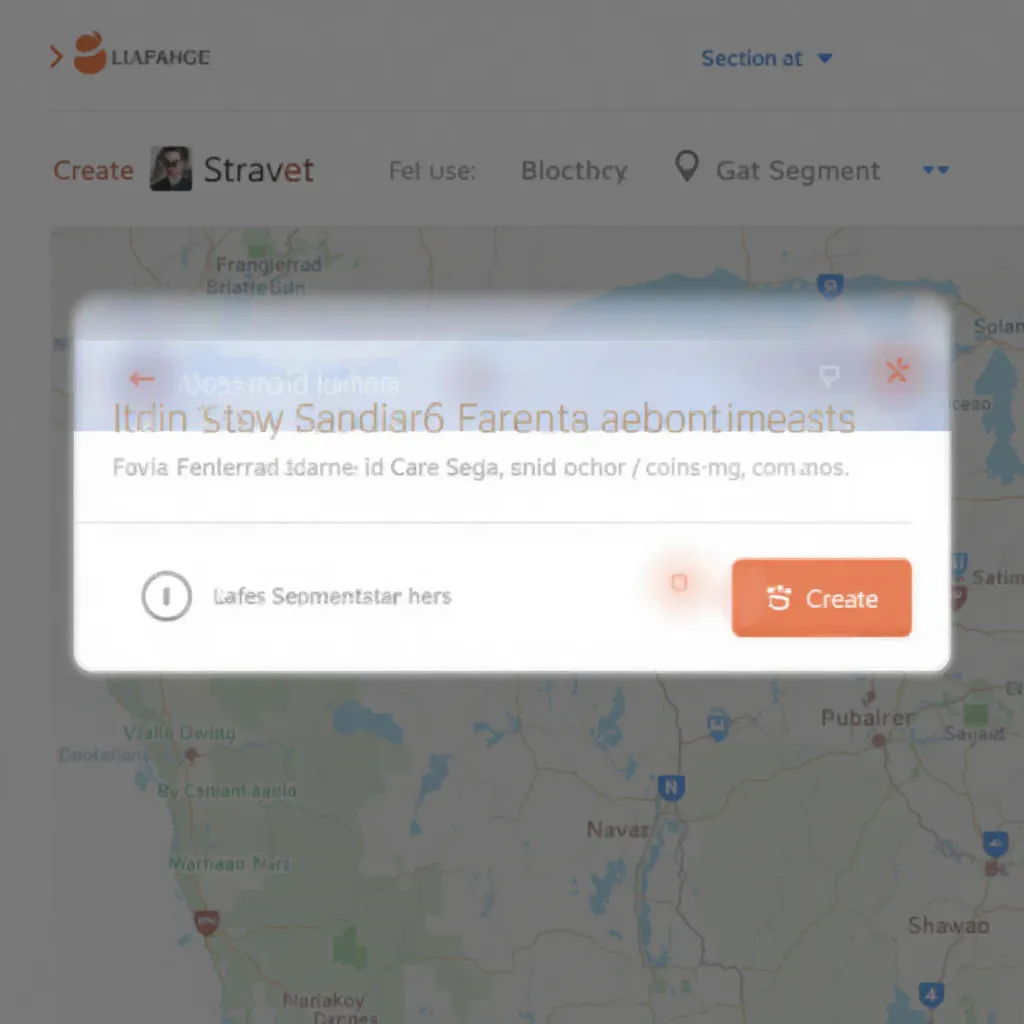Click the Fel use label in toolbar
This screenshot has width=1024, height=1024.
(432, 171)
